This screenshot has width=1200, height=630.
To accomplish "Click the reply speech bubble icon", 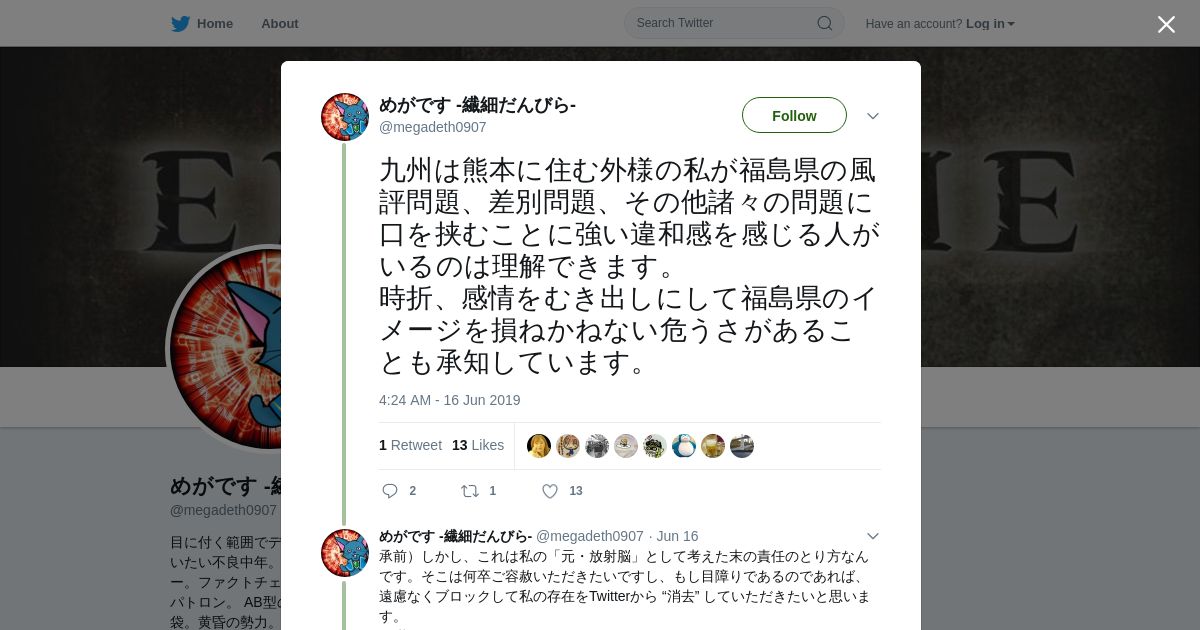I will (390, 491).
